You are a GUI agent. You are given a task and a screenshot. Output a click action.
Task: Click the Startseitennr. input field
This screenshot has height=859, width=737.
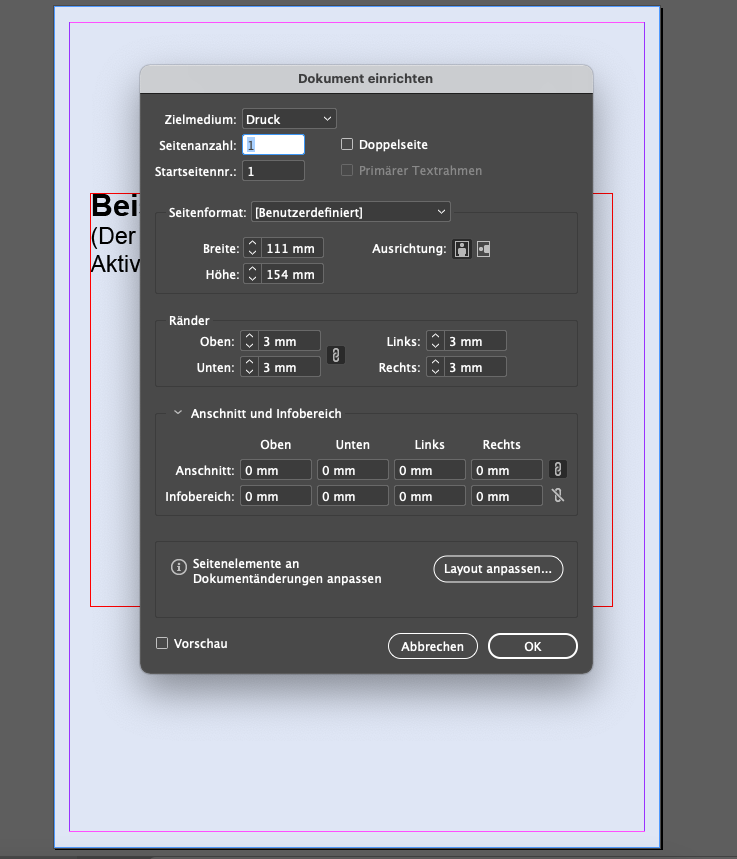(273, 171)
